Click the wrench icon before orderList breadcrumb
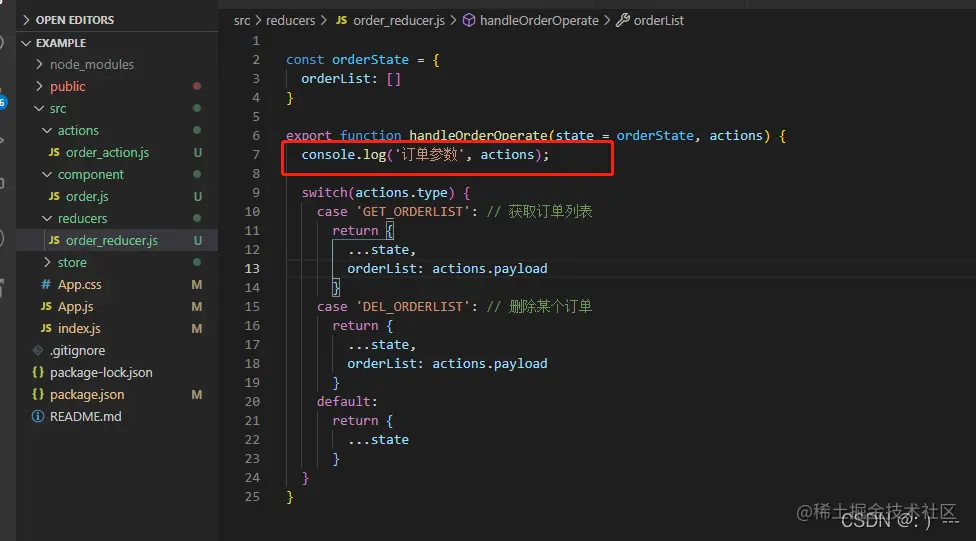 tap(622, 21)
